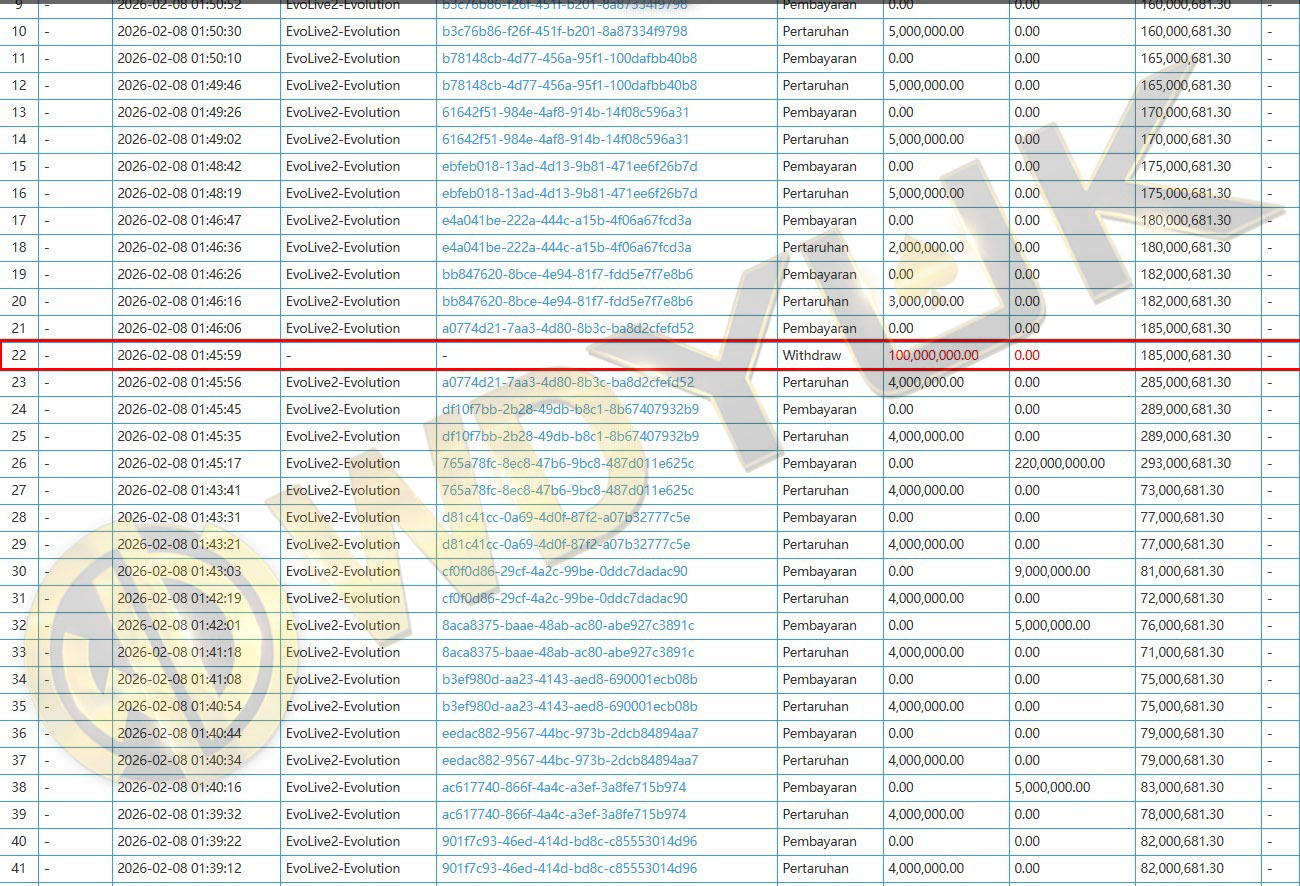Click the 61642f51 transaction ID in row 14

point(565,139)
